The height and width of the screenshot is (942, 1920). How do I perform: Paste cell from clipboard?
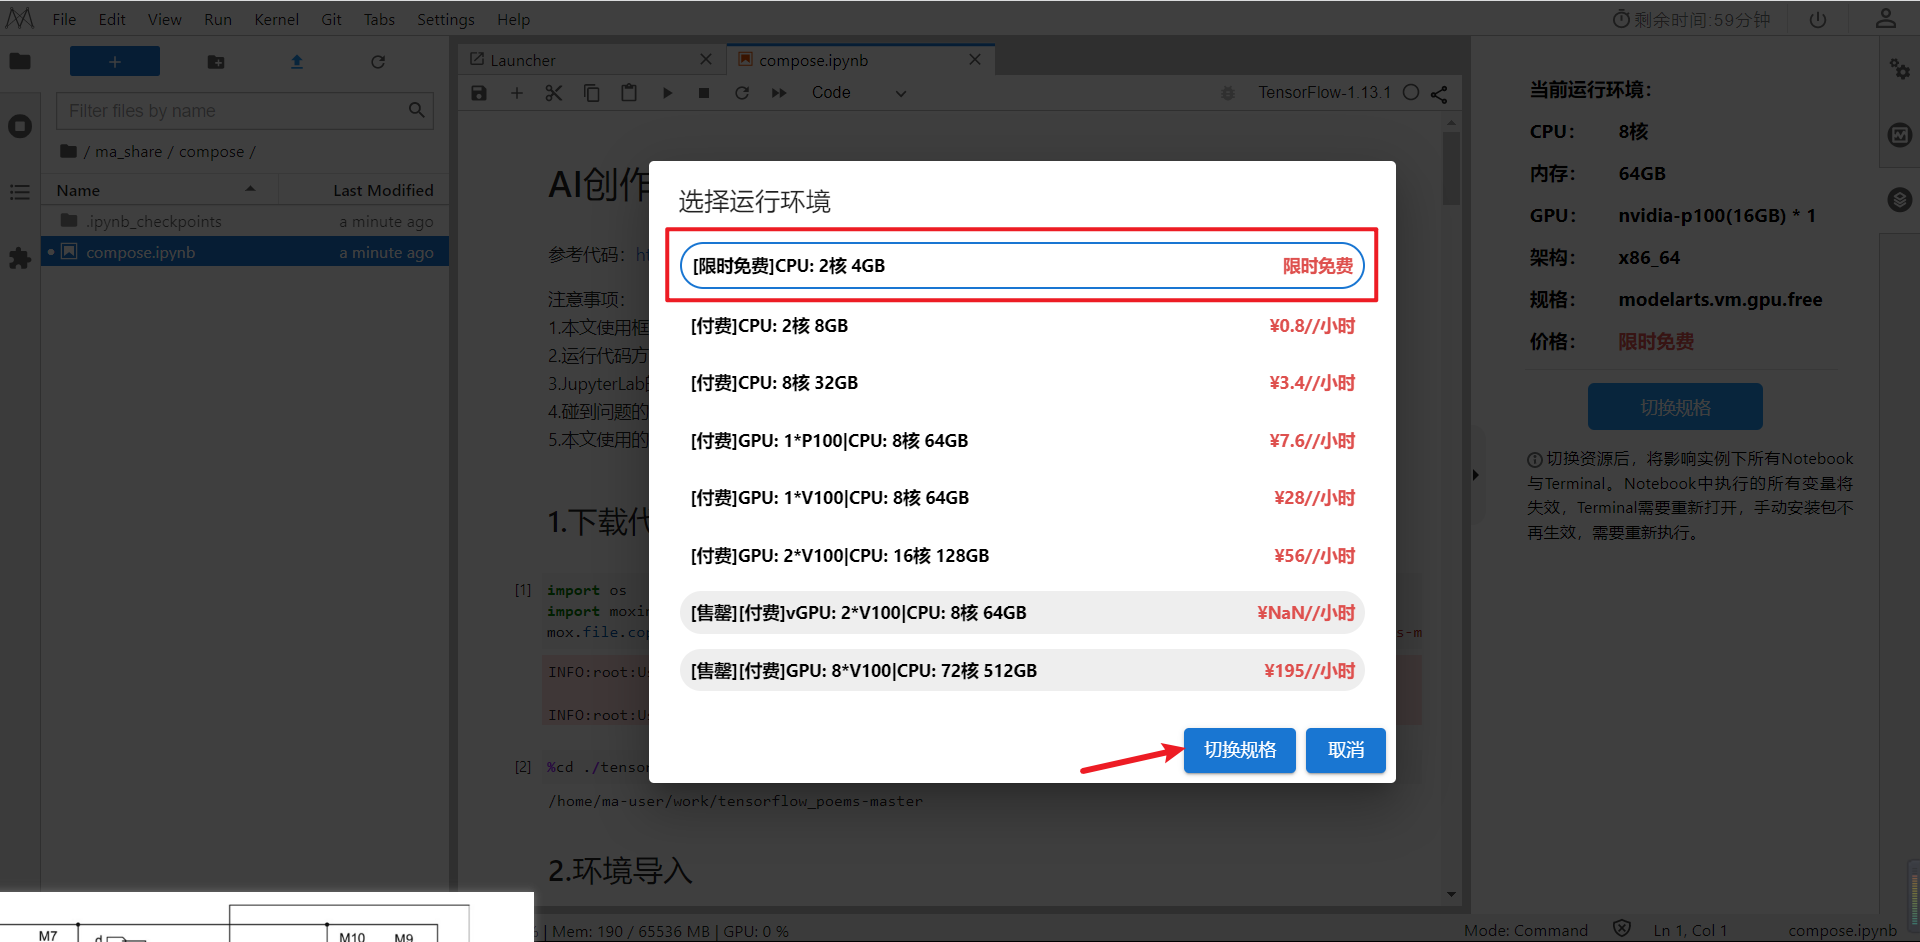click(629, 93)
